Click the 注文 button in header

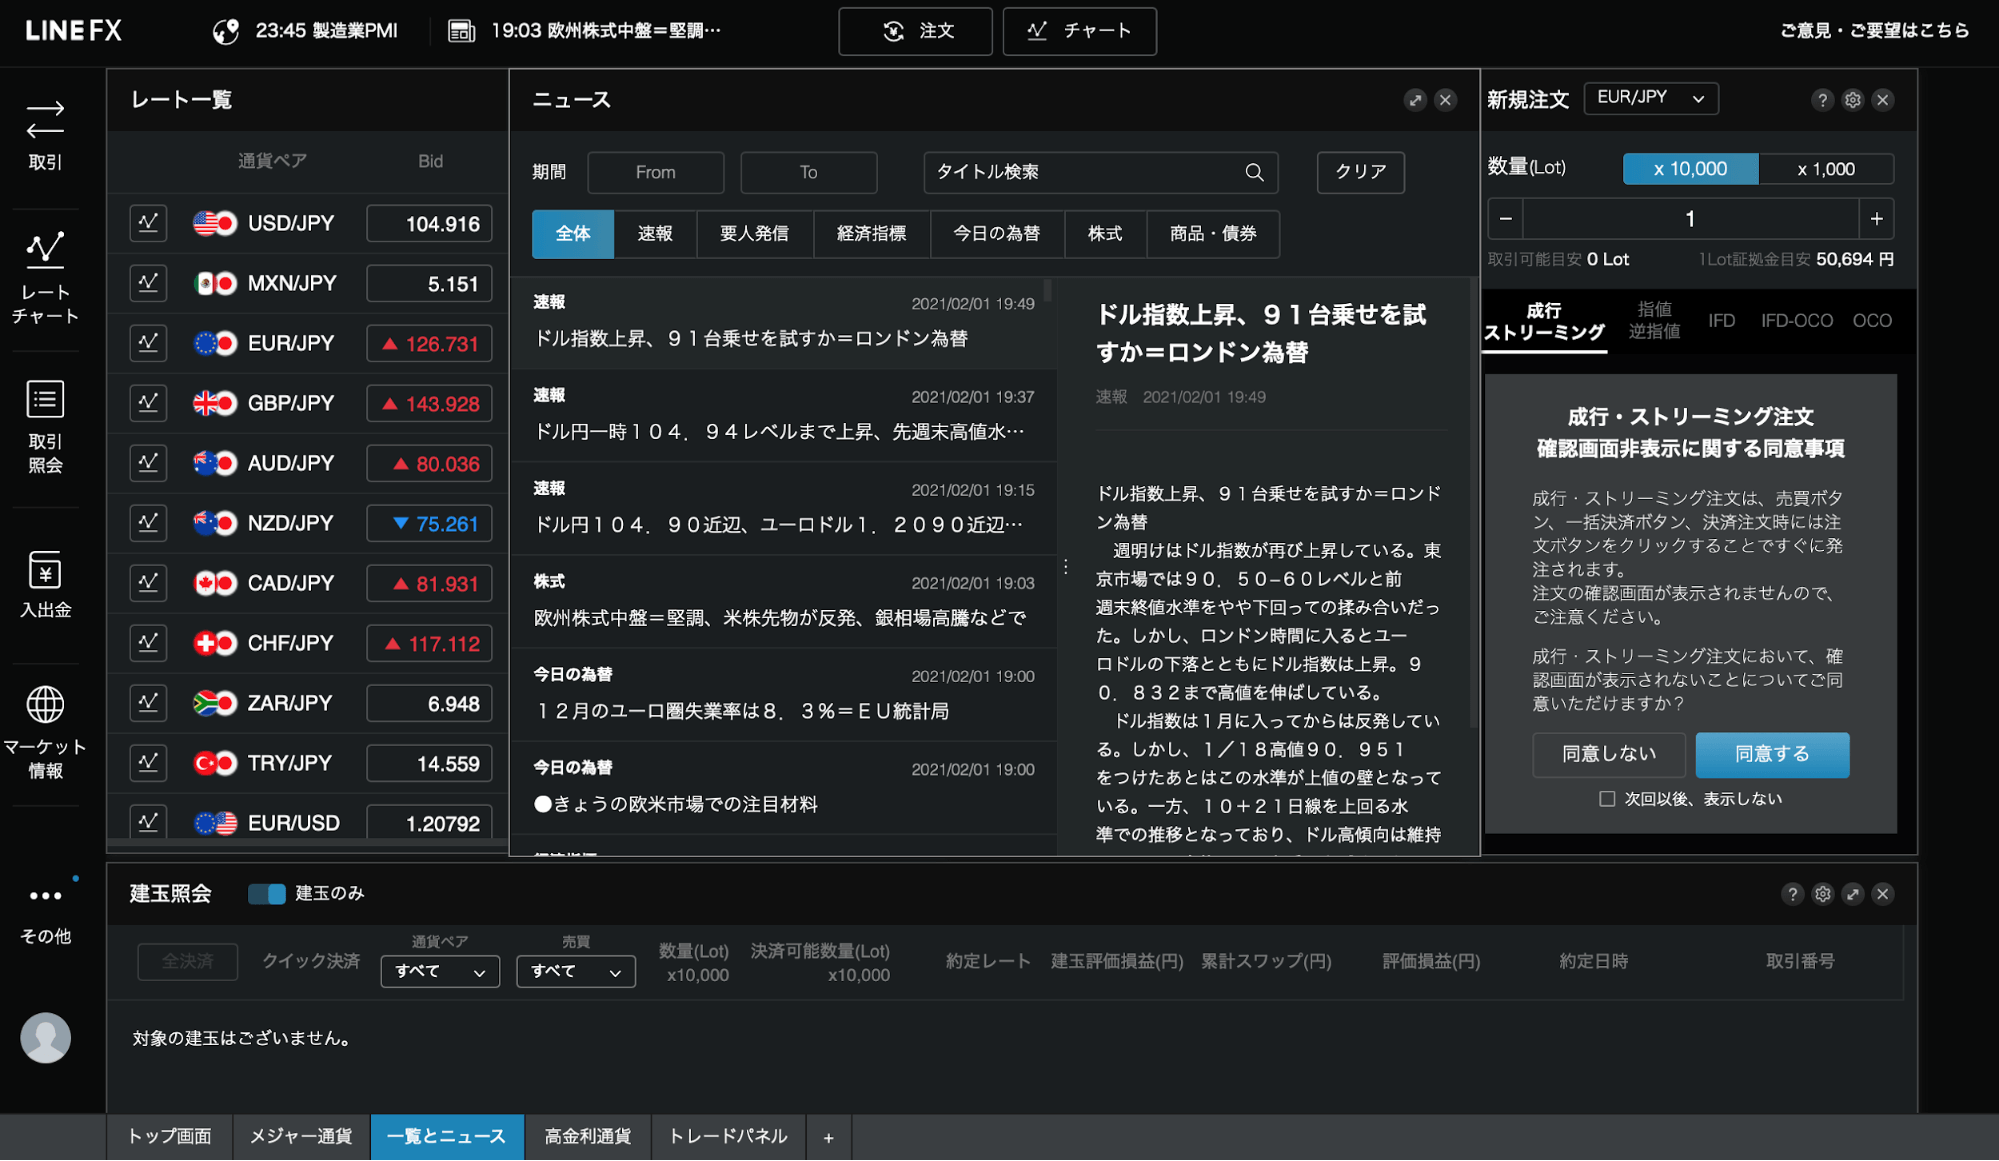(x=915, y=31)
